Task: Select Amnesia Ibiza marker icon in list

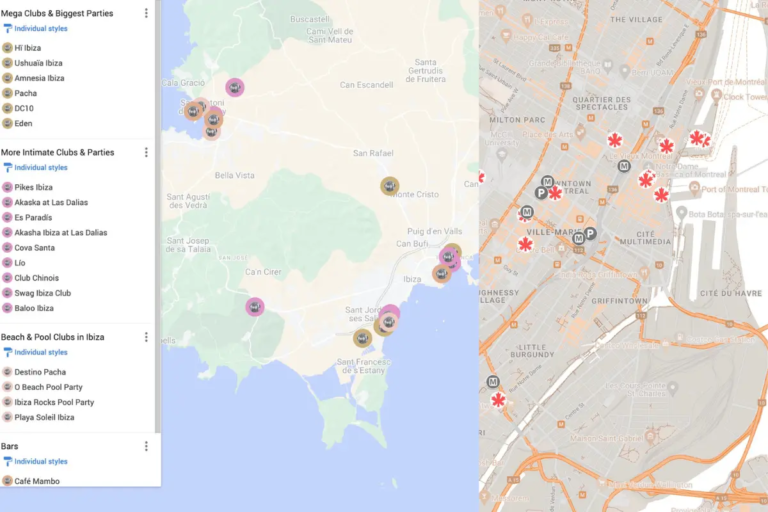Action: pos(7,78)
